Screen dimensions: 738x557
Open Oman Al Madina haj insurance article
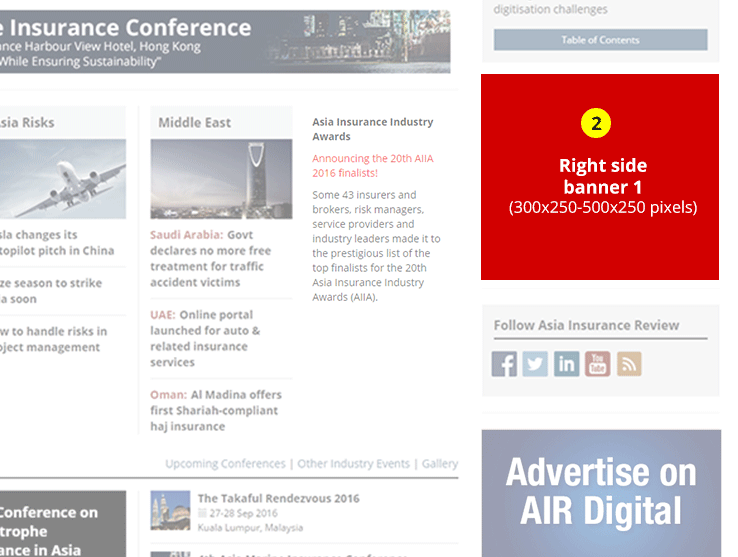(x=216, y=410)
